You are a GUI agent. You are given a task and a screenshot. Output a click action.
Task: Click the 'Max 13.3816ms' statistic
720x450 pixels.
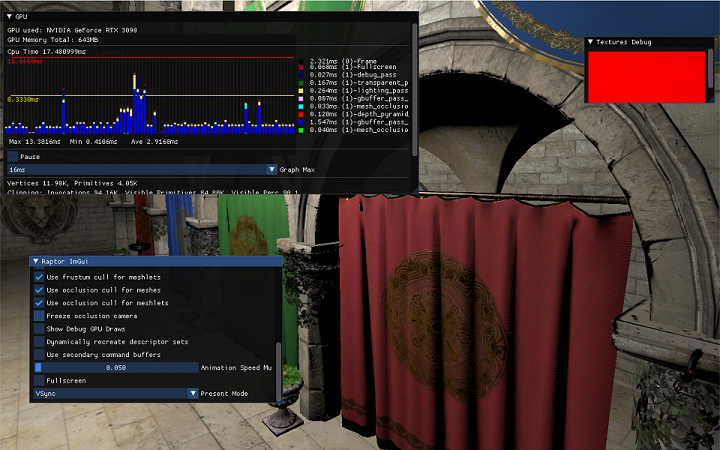[35, 142]
